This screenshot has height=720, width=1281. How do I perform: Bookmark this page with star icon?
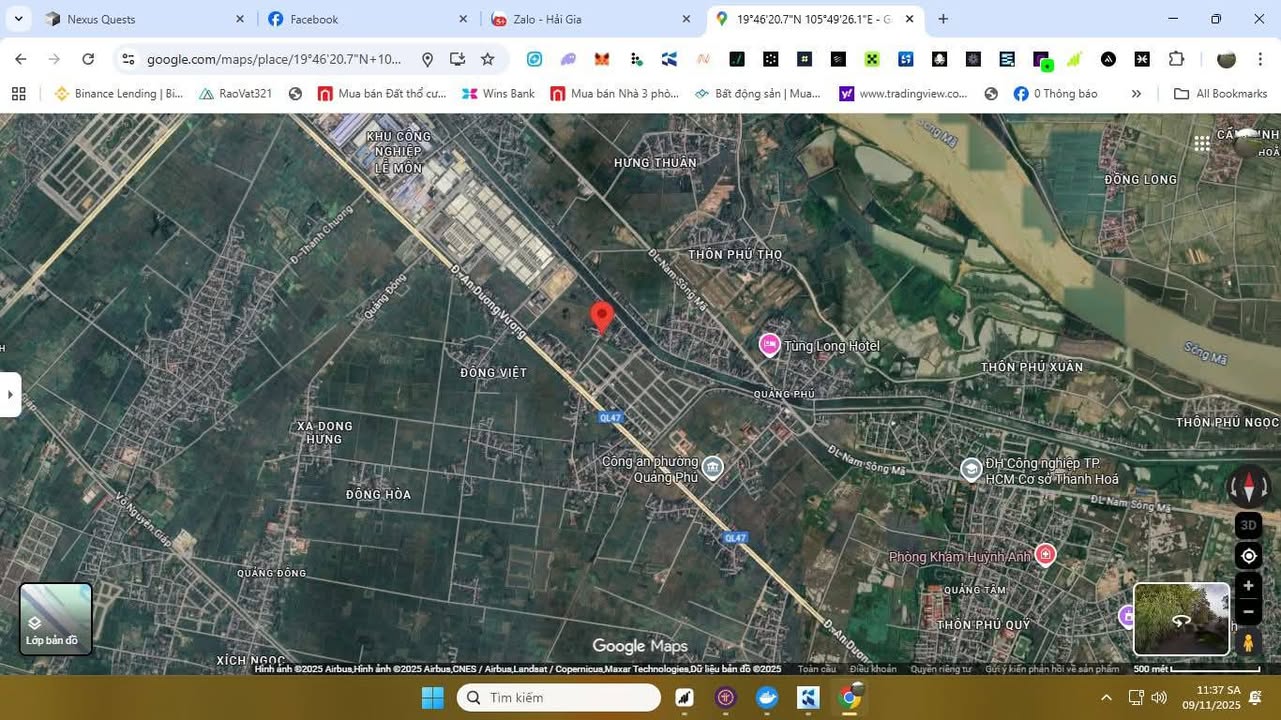(488, 59)
